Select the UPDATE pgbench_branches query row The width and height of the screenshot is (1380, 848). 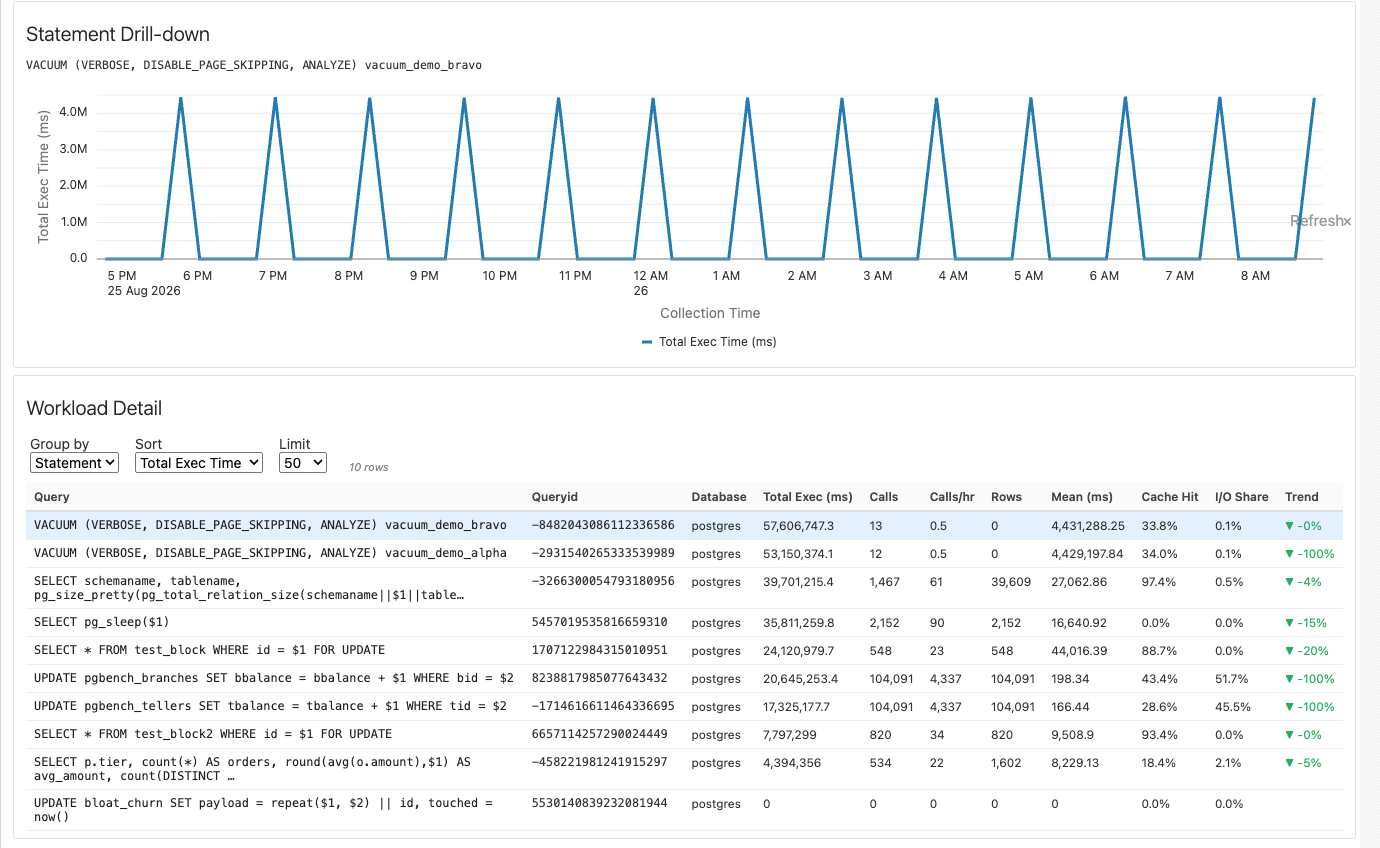point(684,678)
